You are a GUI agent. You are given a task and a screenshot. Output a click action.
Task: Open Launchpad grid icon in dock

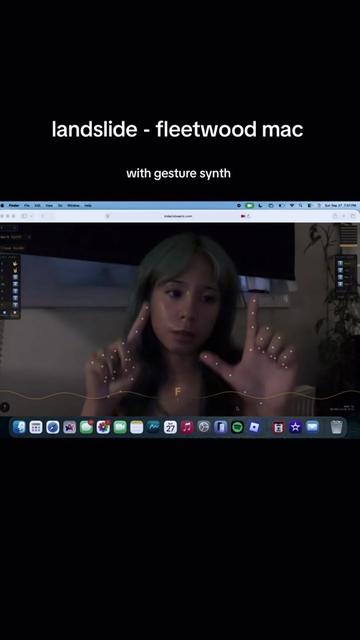(x=36, y=427)
